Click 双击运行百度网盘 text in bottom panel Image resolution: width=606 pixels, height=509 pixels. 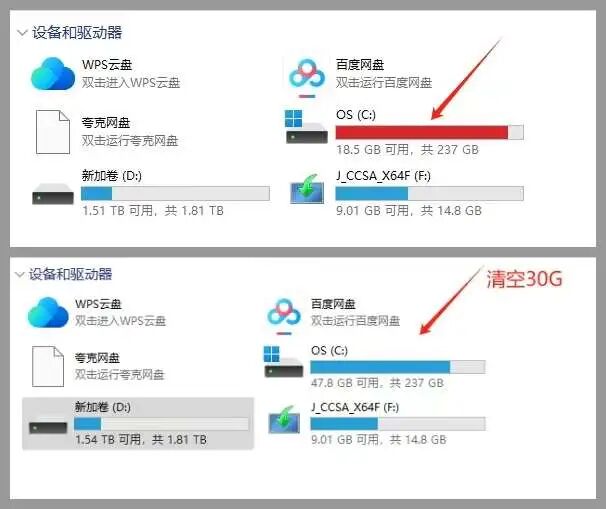(355, 320)
